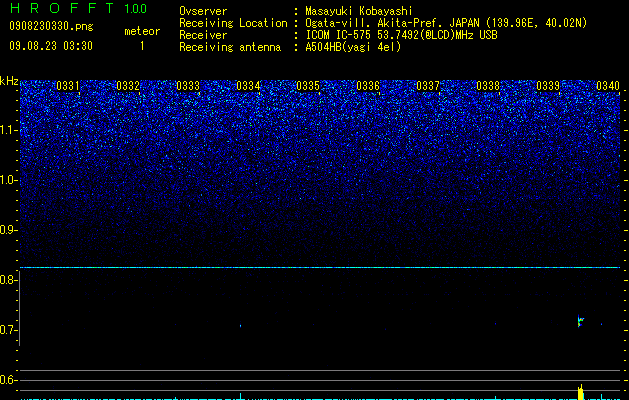Click the 0340 time marker
This screenshot has width=629, height=400.
tap(608, 86)
